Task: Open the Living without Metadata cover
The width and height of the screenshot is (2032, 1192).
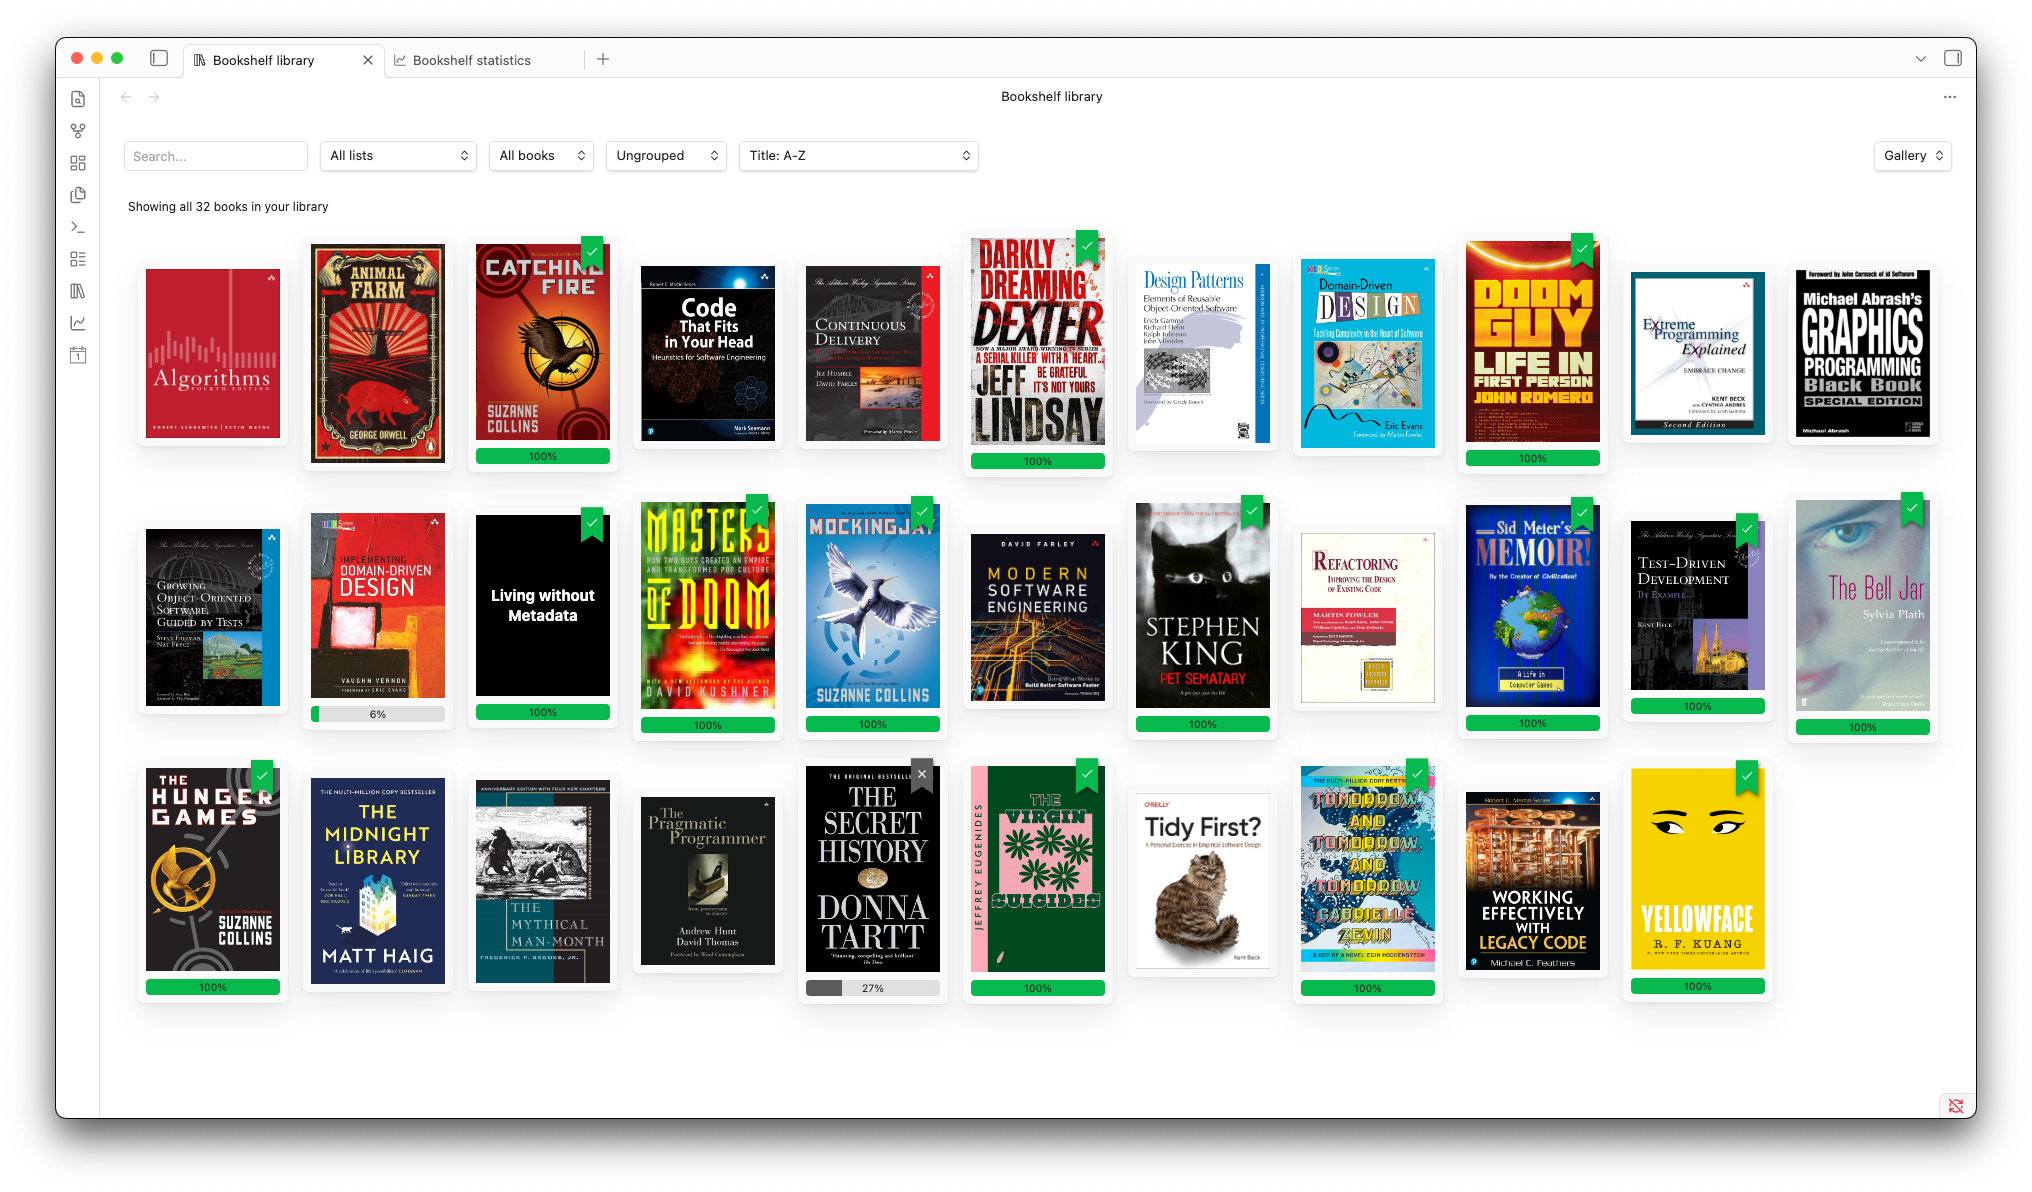Action: (543, 606)
